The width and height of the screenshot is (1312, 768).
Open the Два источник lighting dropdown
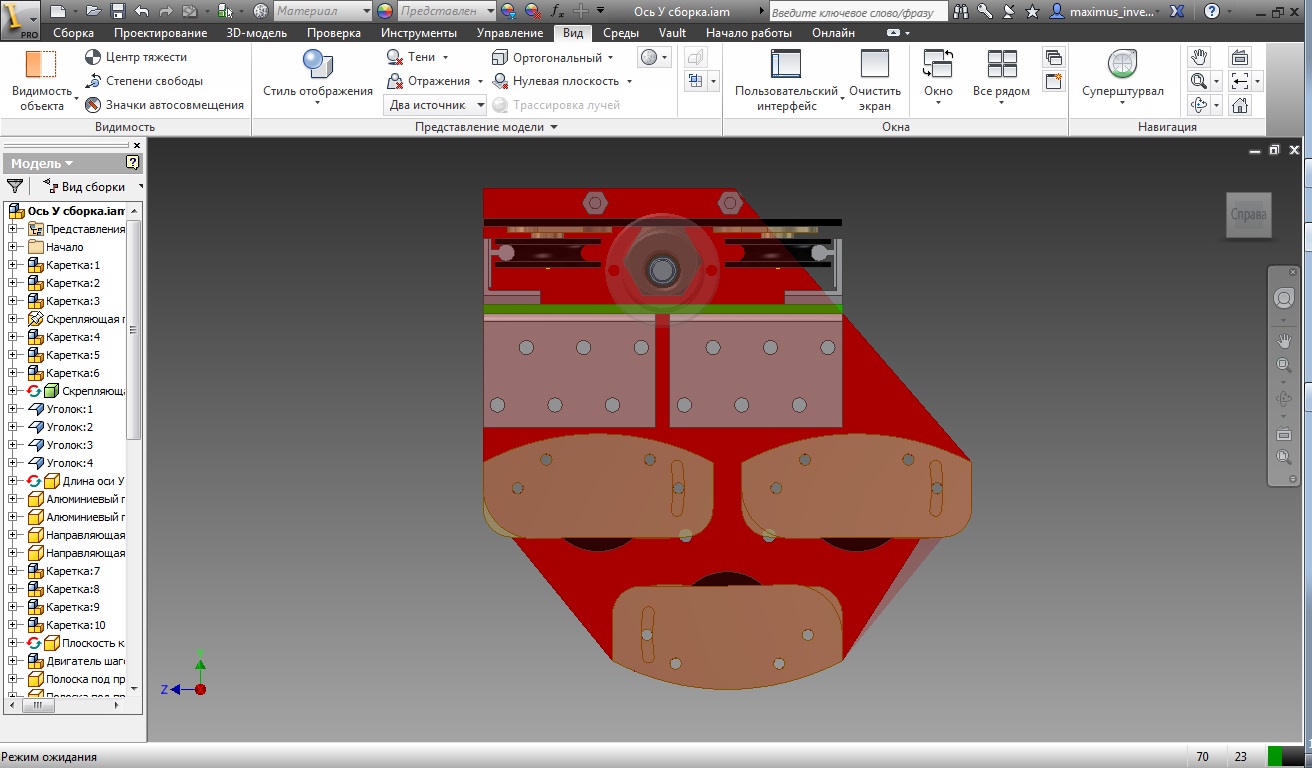(x=480, y=105)
